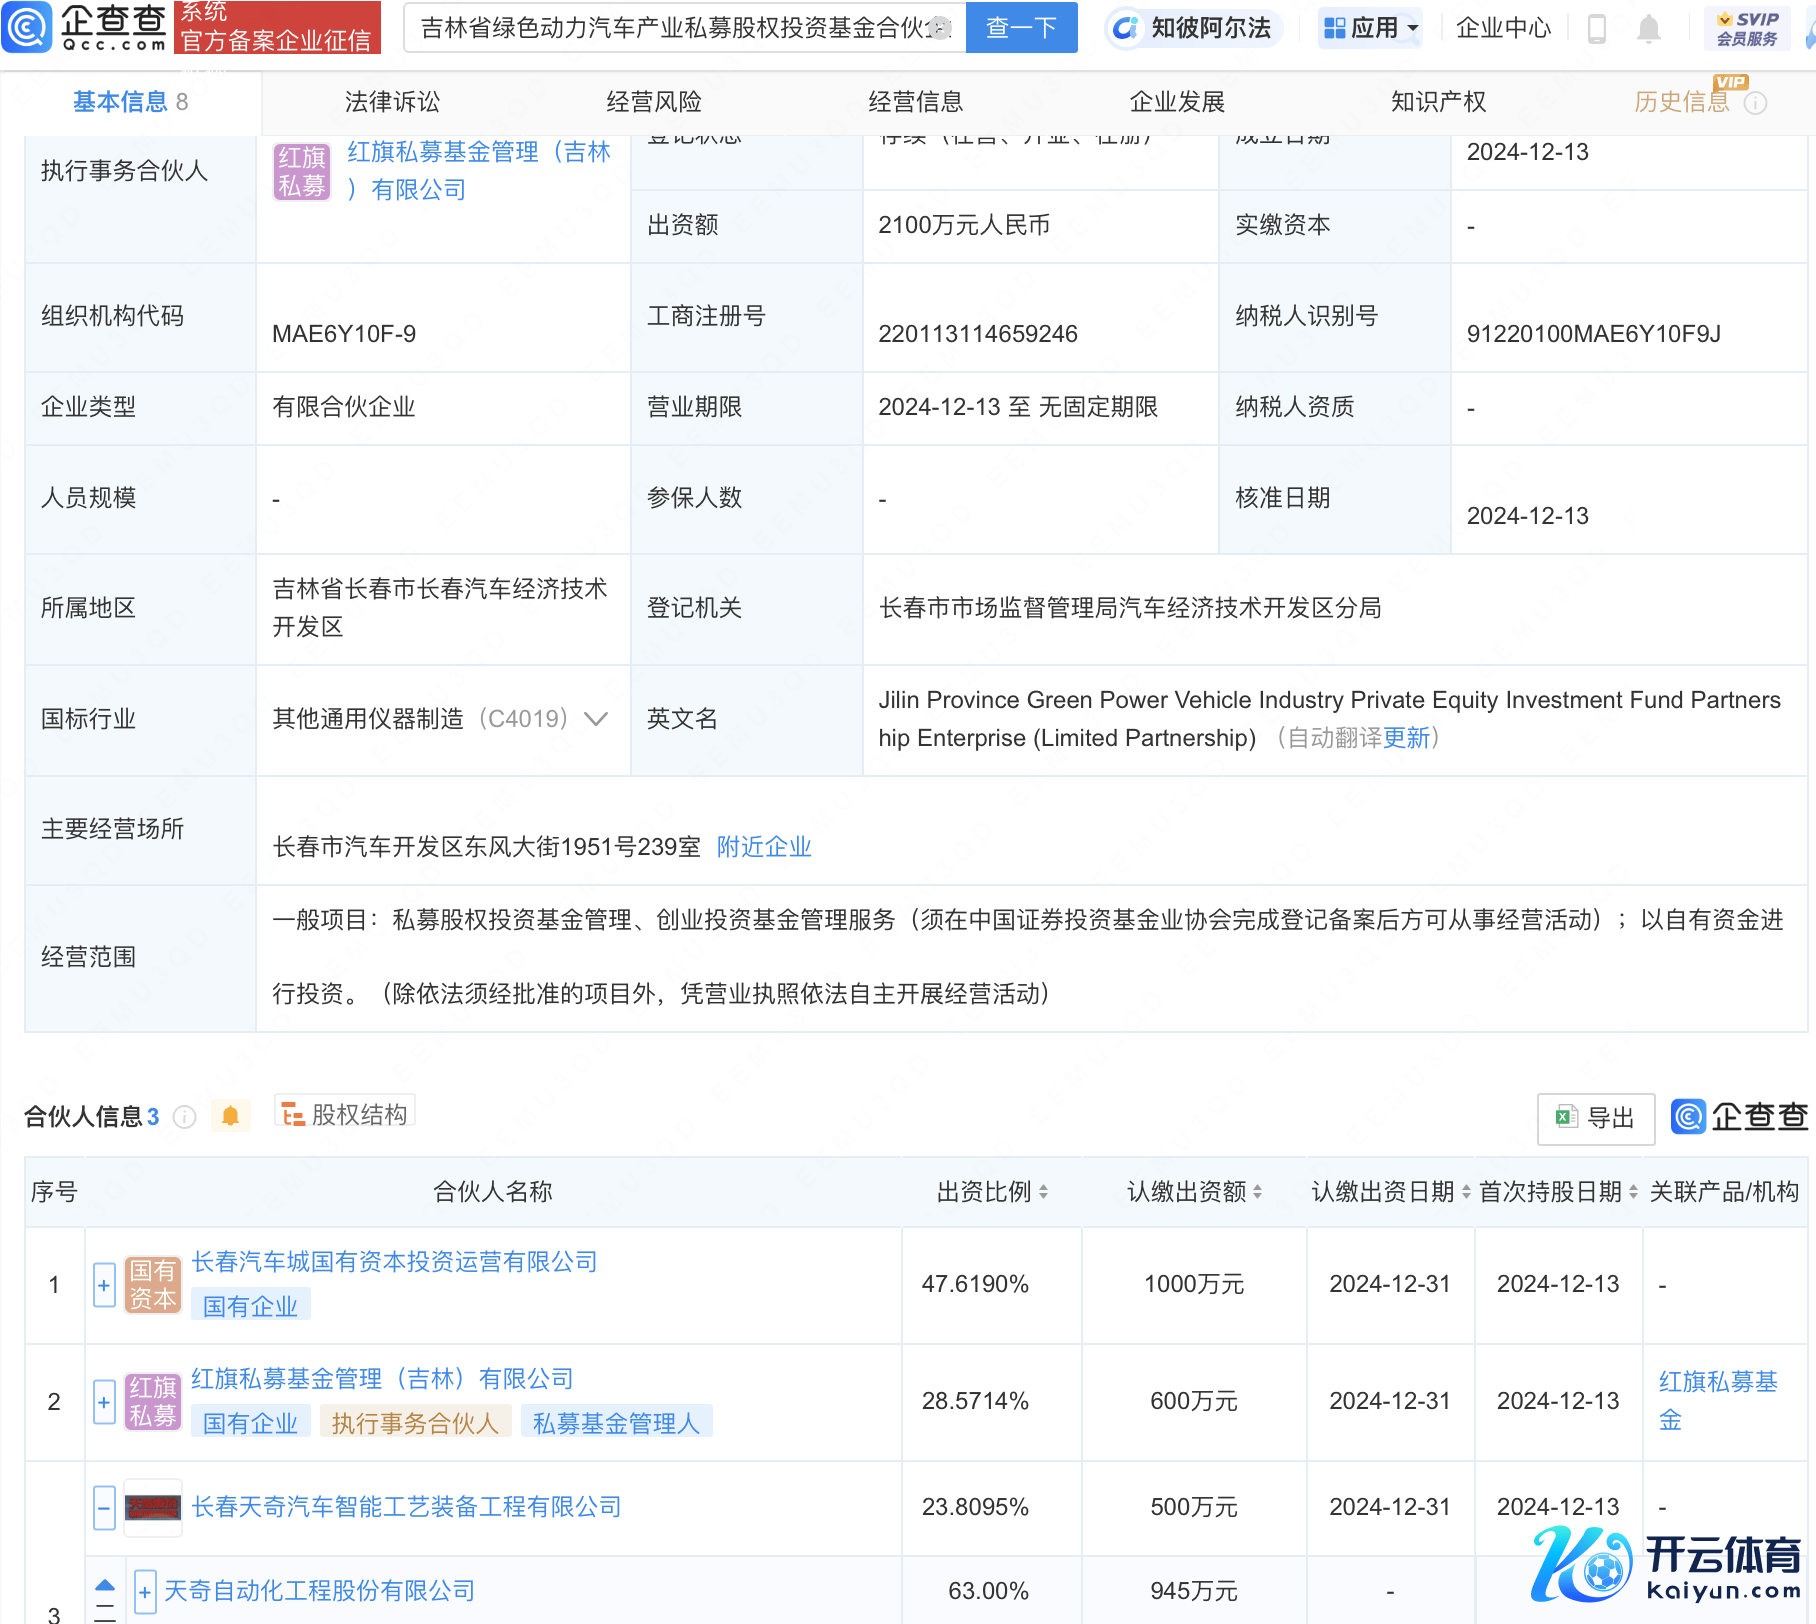Switch to 知识产权 tab

click(1438, 102)
